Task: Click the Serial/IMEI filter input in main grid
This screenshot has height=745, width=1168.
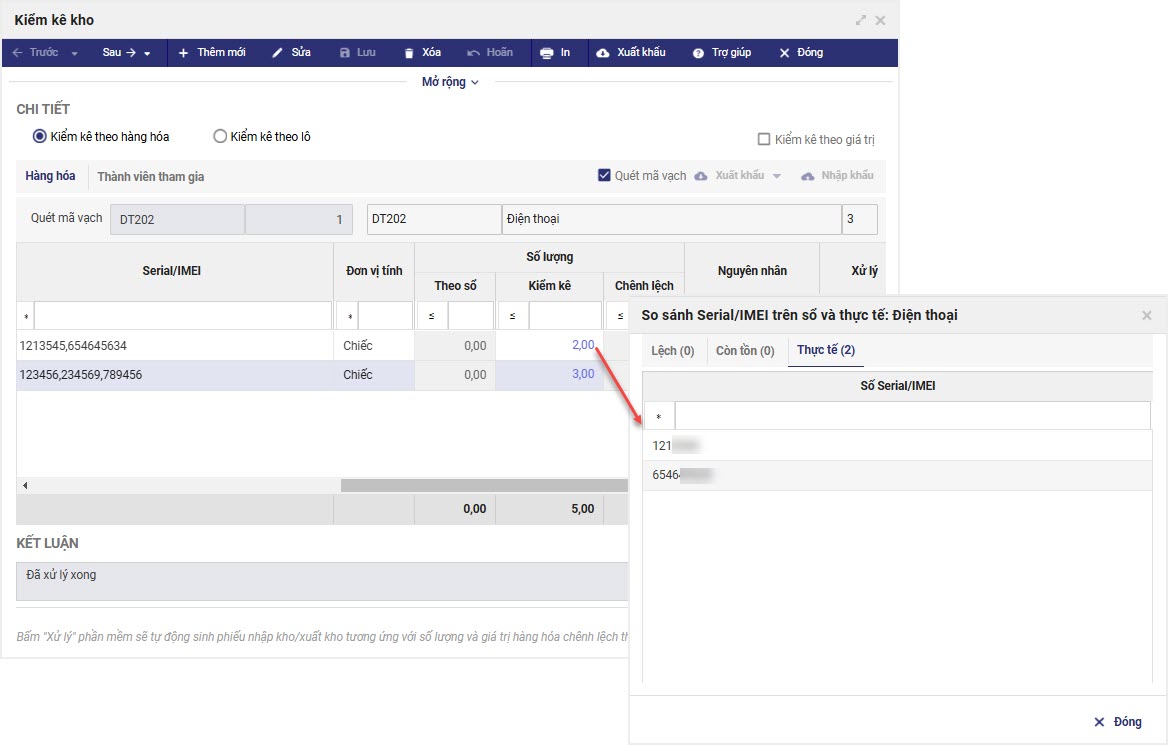Action: coord(182,316)
